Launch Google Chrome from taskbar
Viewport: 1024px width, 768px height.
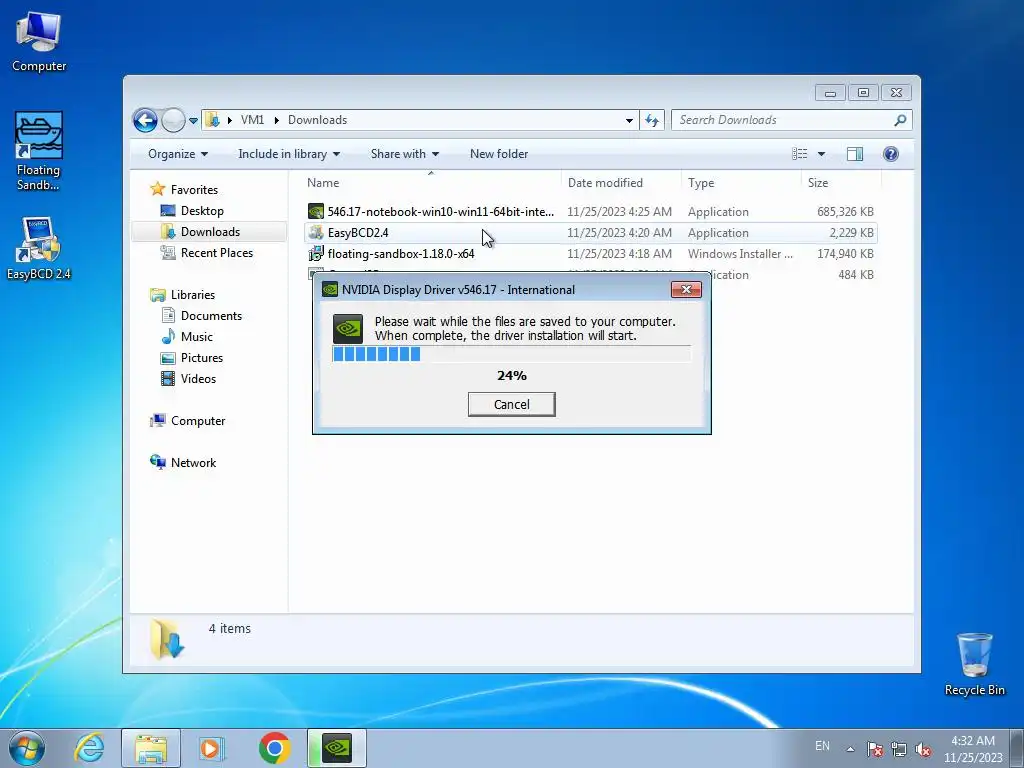pyautogui.click(x=274, y=748)
